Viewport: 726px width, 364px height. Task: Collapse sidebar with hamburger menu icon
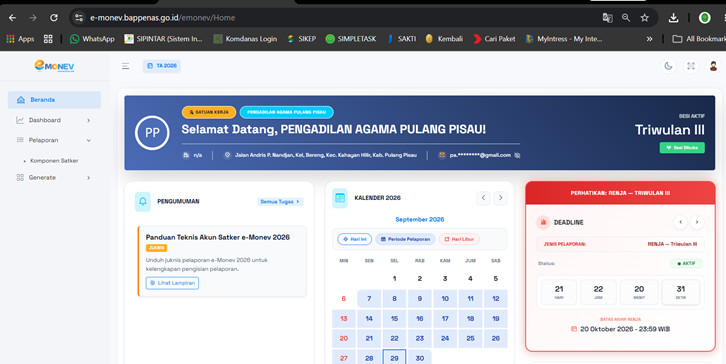point(125,66)
